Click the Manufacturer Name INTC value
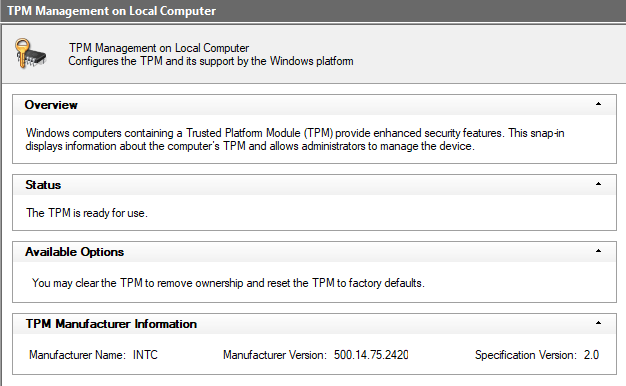626x386 pixels. 145,355
